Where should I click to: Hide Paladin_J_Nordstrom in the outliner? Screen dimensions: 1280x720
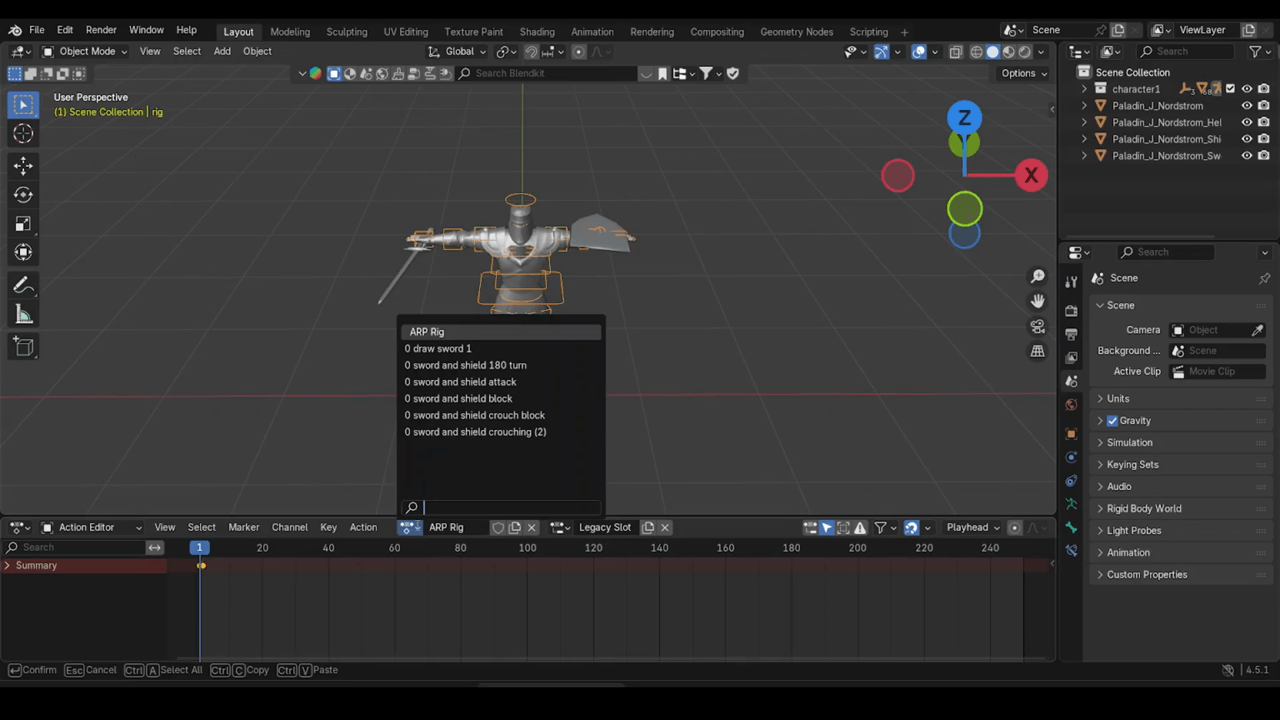pyautogui.click(x=1247, y=106)
